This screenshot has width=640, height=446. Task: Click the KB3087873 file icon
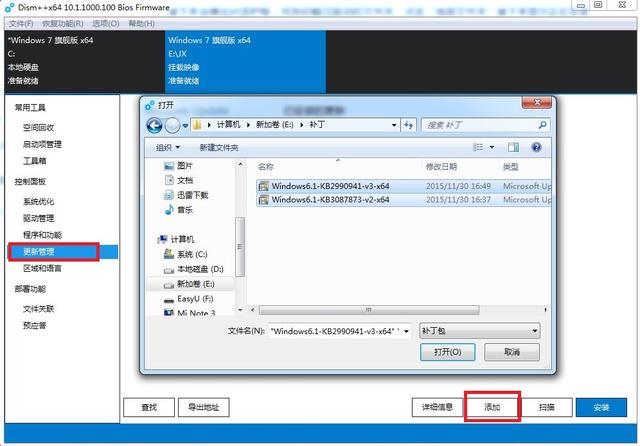pyautogui.click(x=264, y=200)
